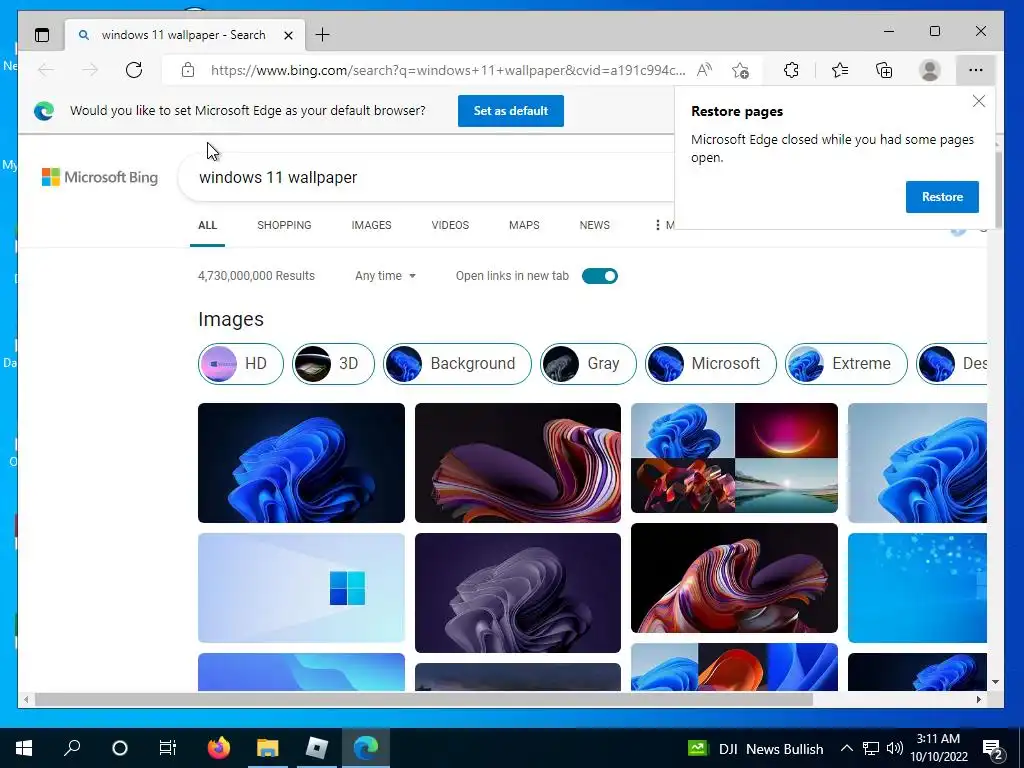Open the Favorites list icon
This screenshot has width=1024, height=768.
(840, 70)
